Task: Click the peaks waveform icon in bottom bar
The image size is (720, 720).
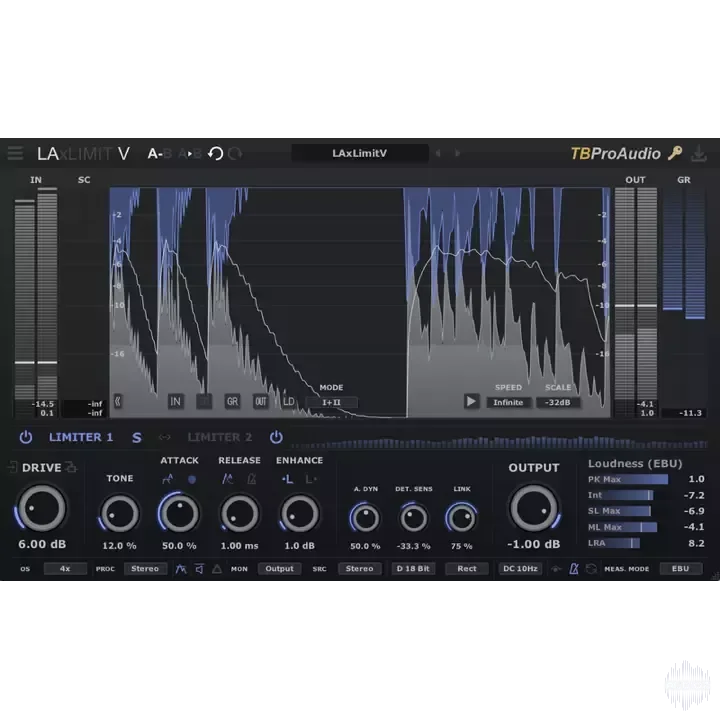Action: click(x=181, y=569)
